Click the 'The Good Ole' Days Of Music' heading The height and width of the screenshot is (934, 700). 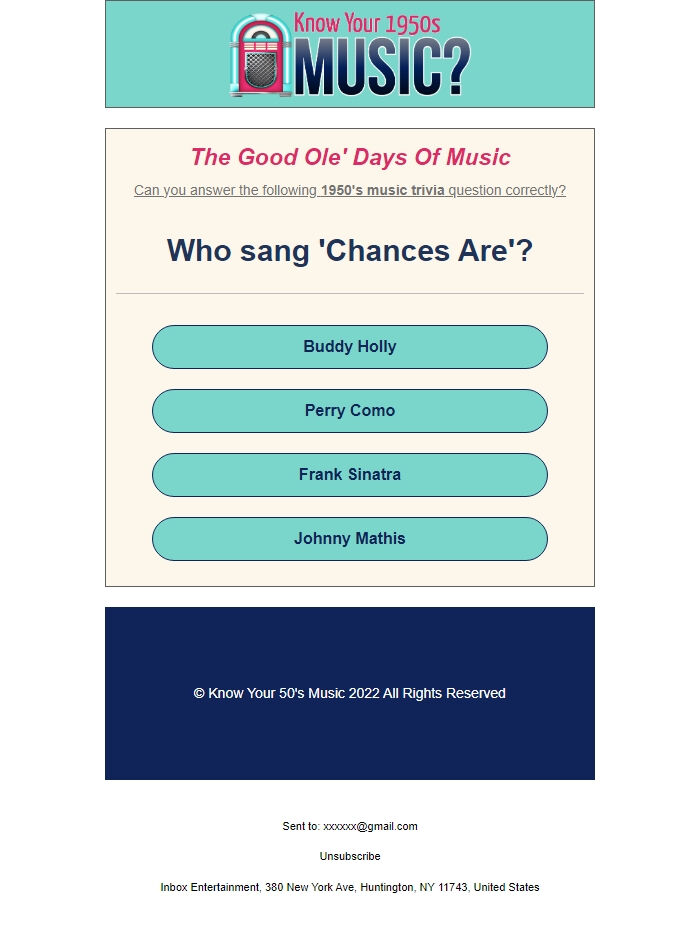[350, 157]
